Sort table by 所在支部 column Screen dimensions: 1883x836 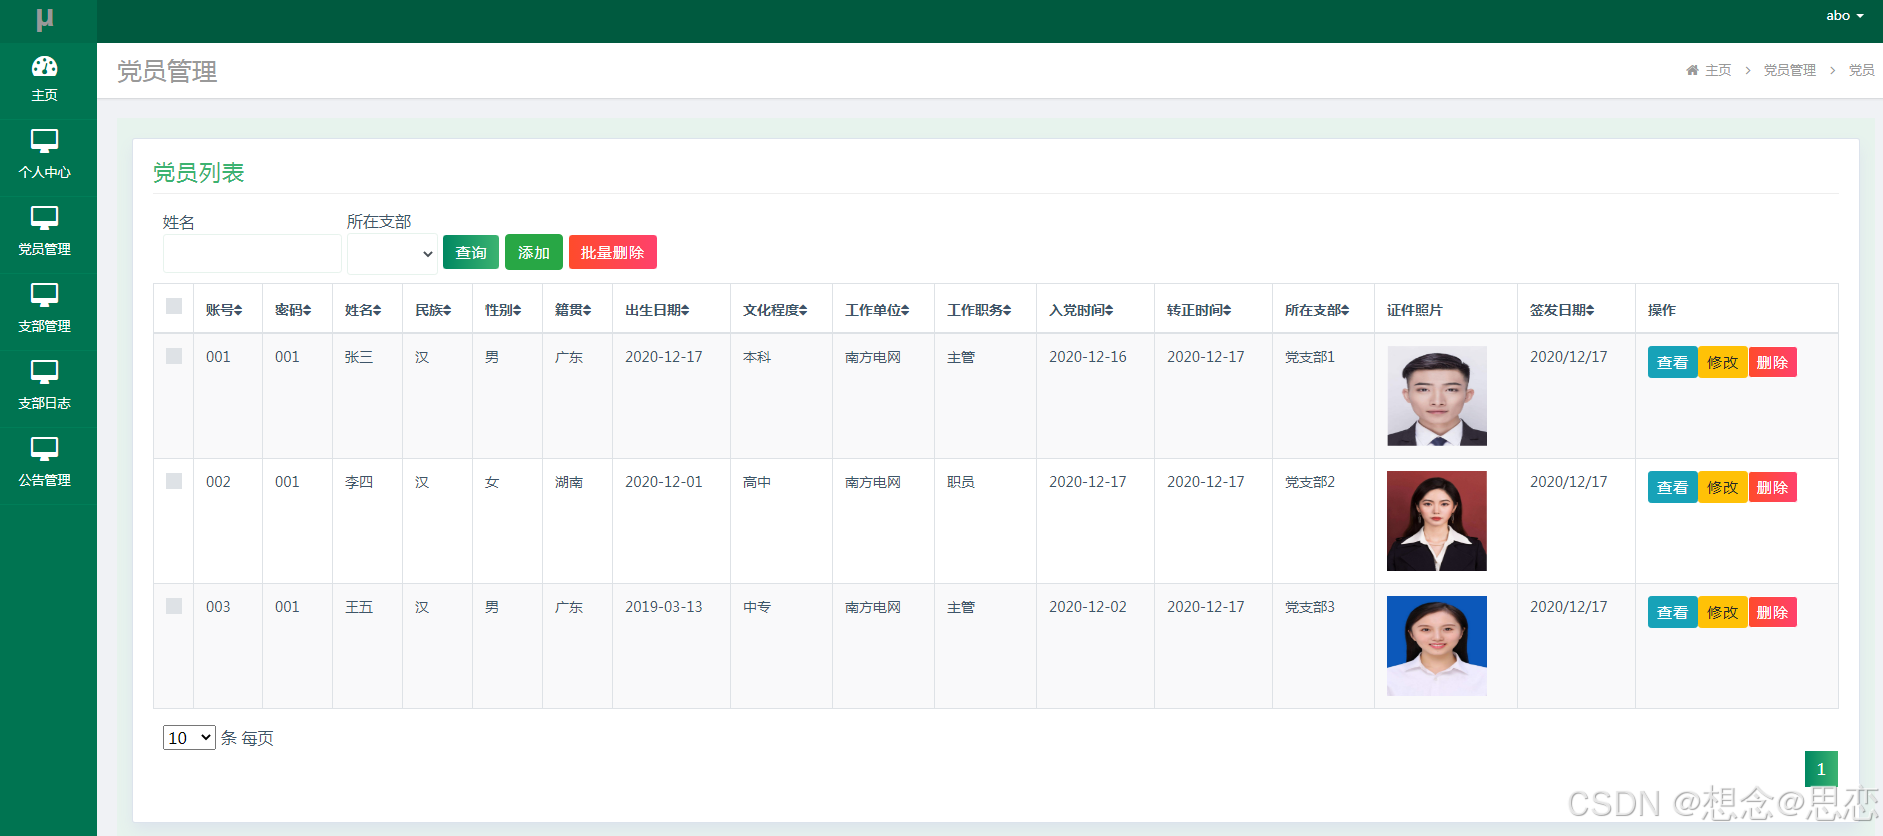coord(1317,310)
